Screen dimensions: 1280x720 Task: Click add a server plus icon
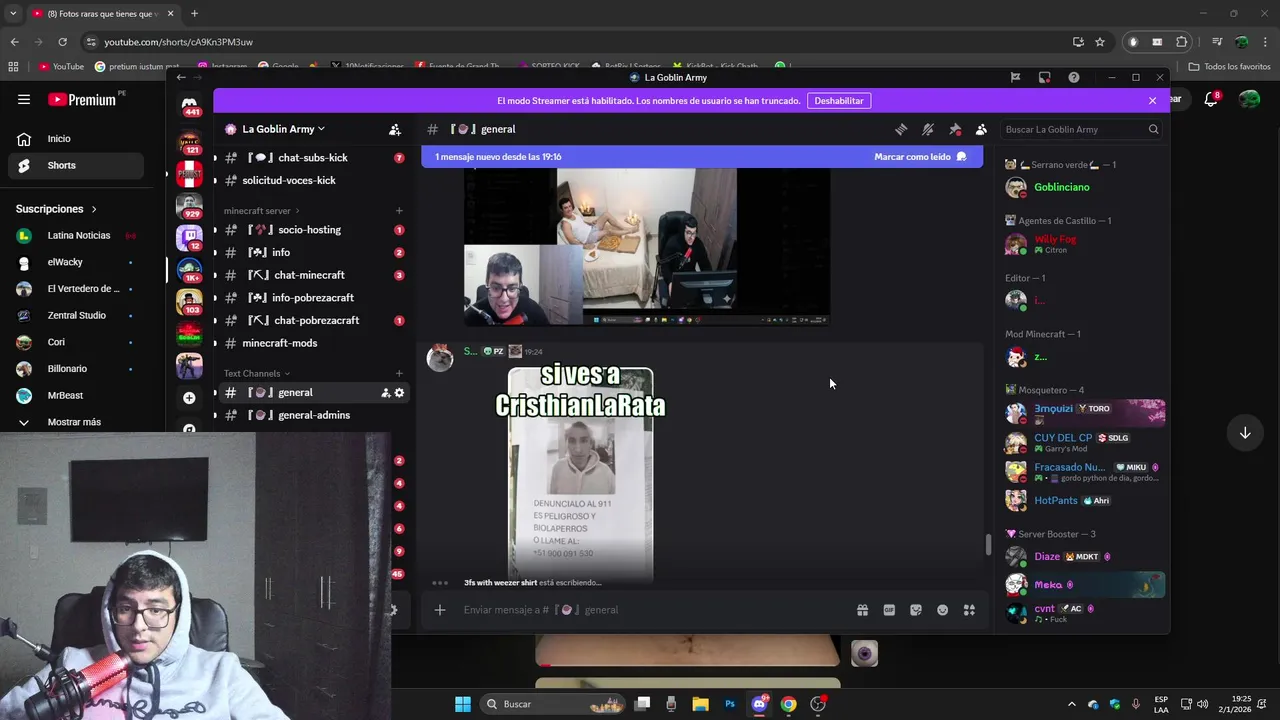click(189, 398)
